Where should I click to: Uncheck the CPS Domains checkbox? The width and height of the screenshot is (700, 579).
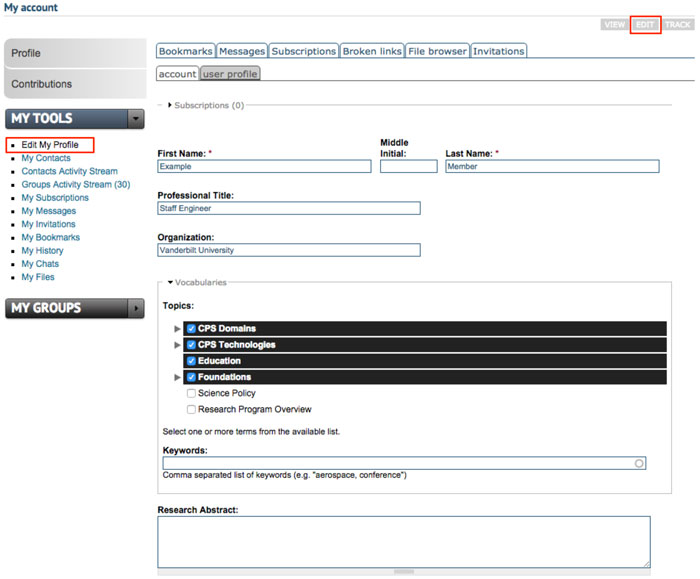191,329
